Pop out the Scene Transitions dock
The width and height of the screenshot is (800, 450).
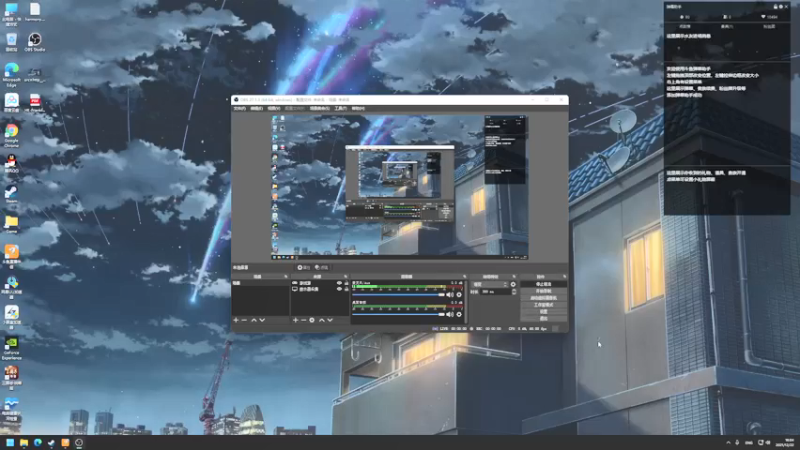(x=514, y=277)
